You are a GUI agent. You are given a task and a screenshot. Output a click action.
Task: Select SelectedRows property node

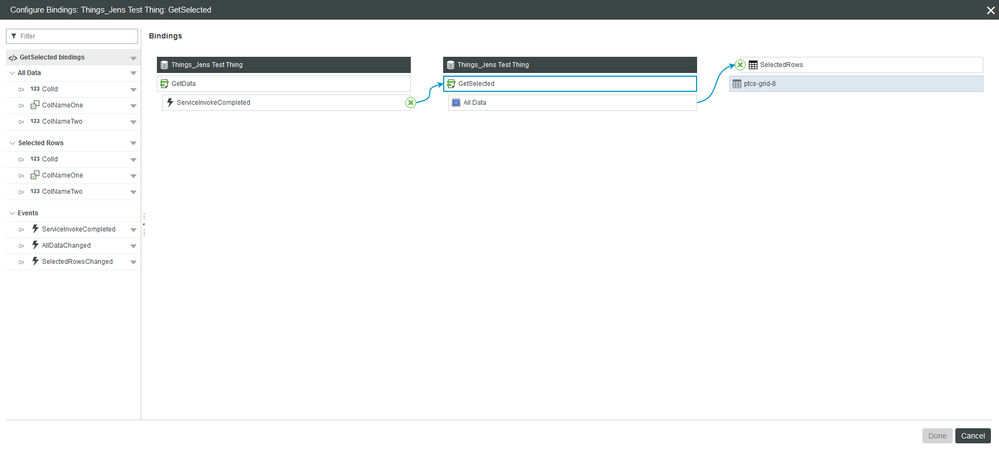click(856, 65)
